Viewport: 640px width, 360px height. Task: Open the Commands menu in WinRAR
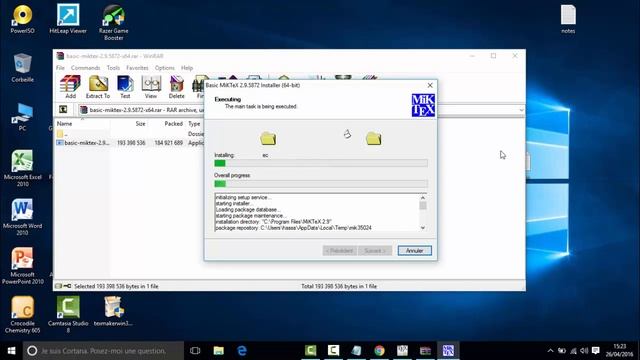85,68
